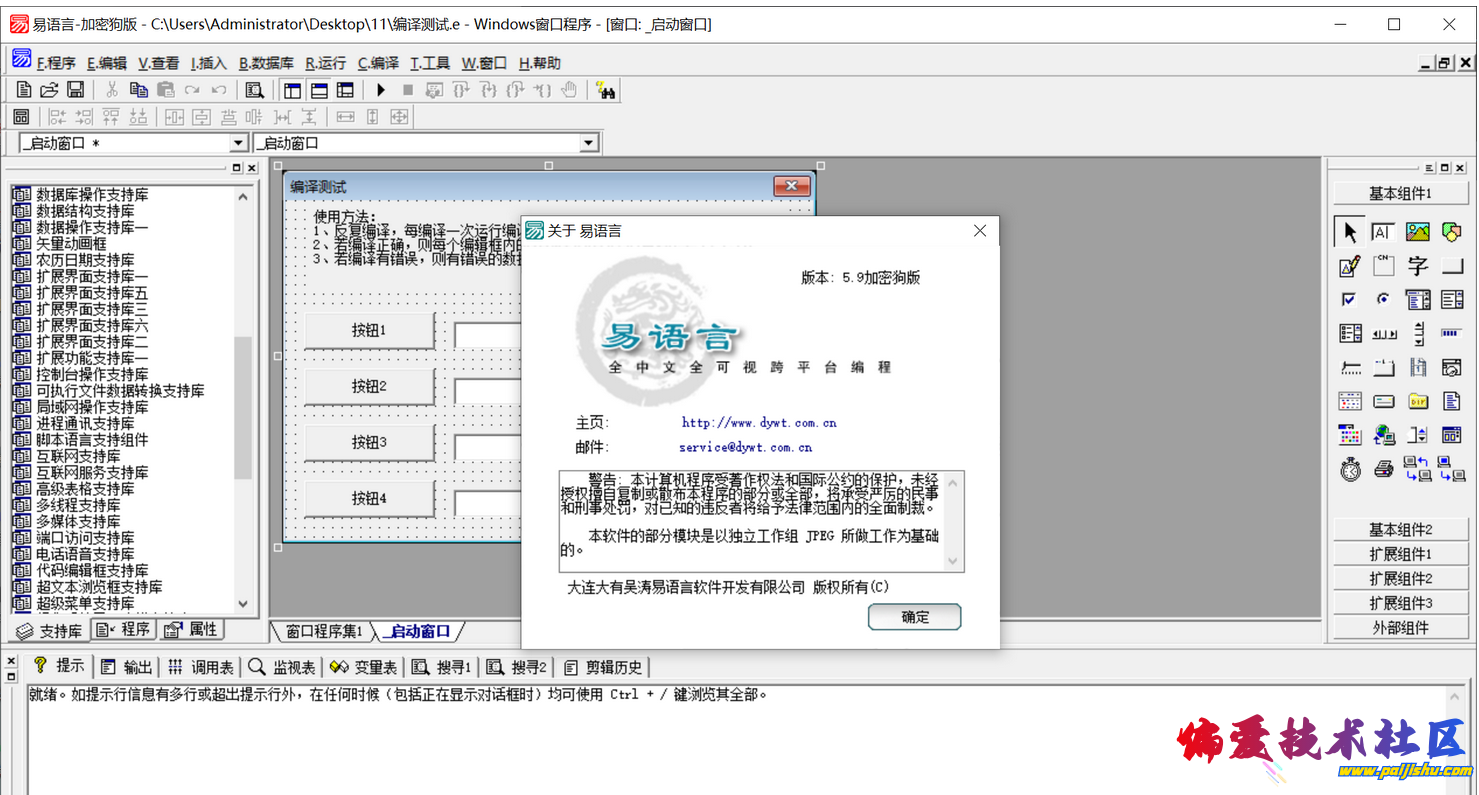This screenshot has height=795, width=1479.
Task: Click the Save toolbar icon
Action: tap(73, 89)
